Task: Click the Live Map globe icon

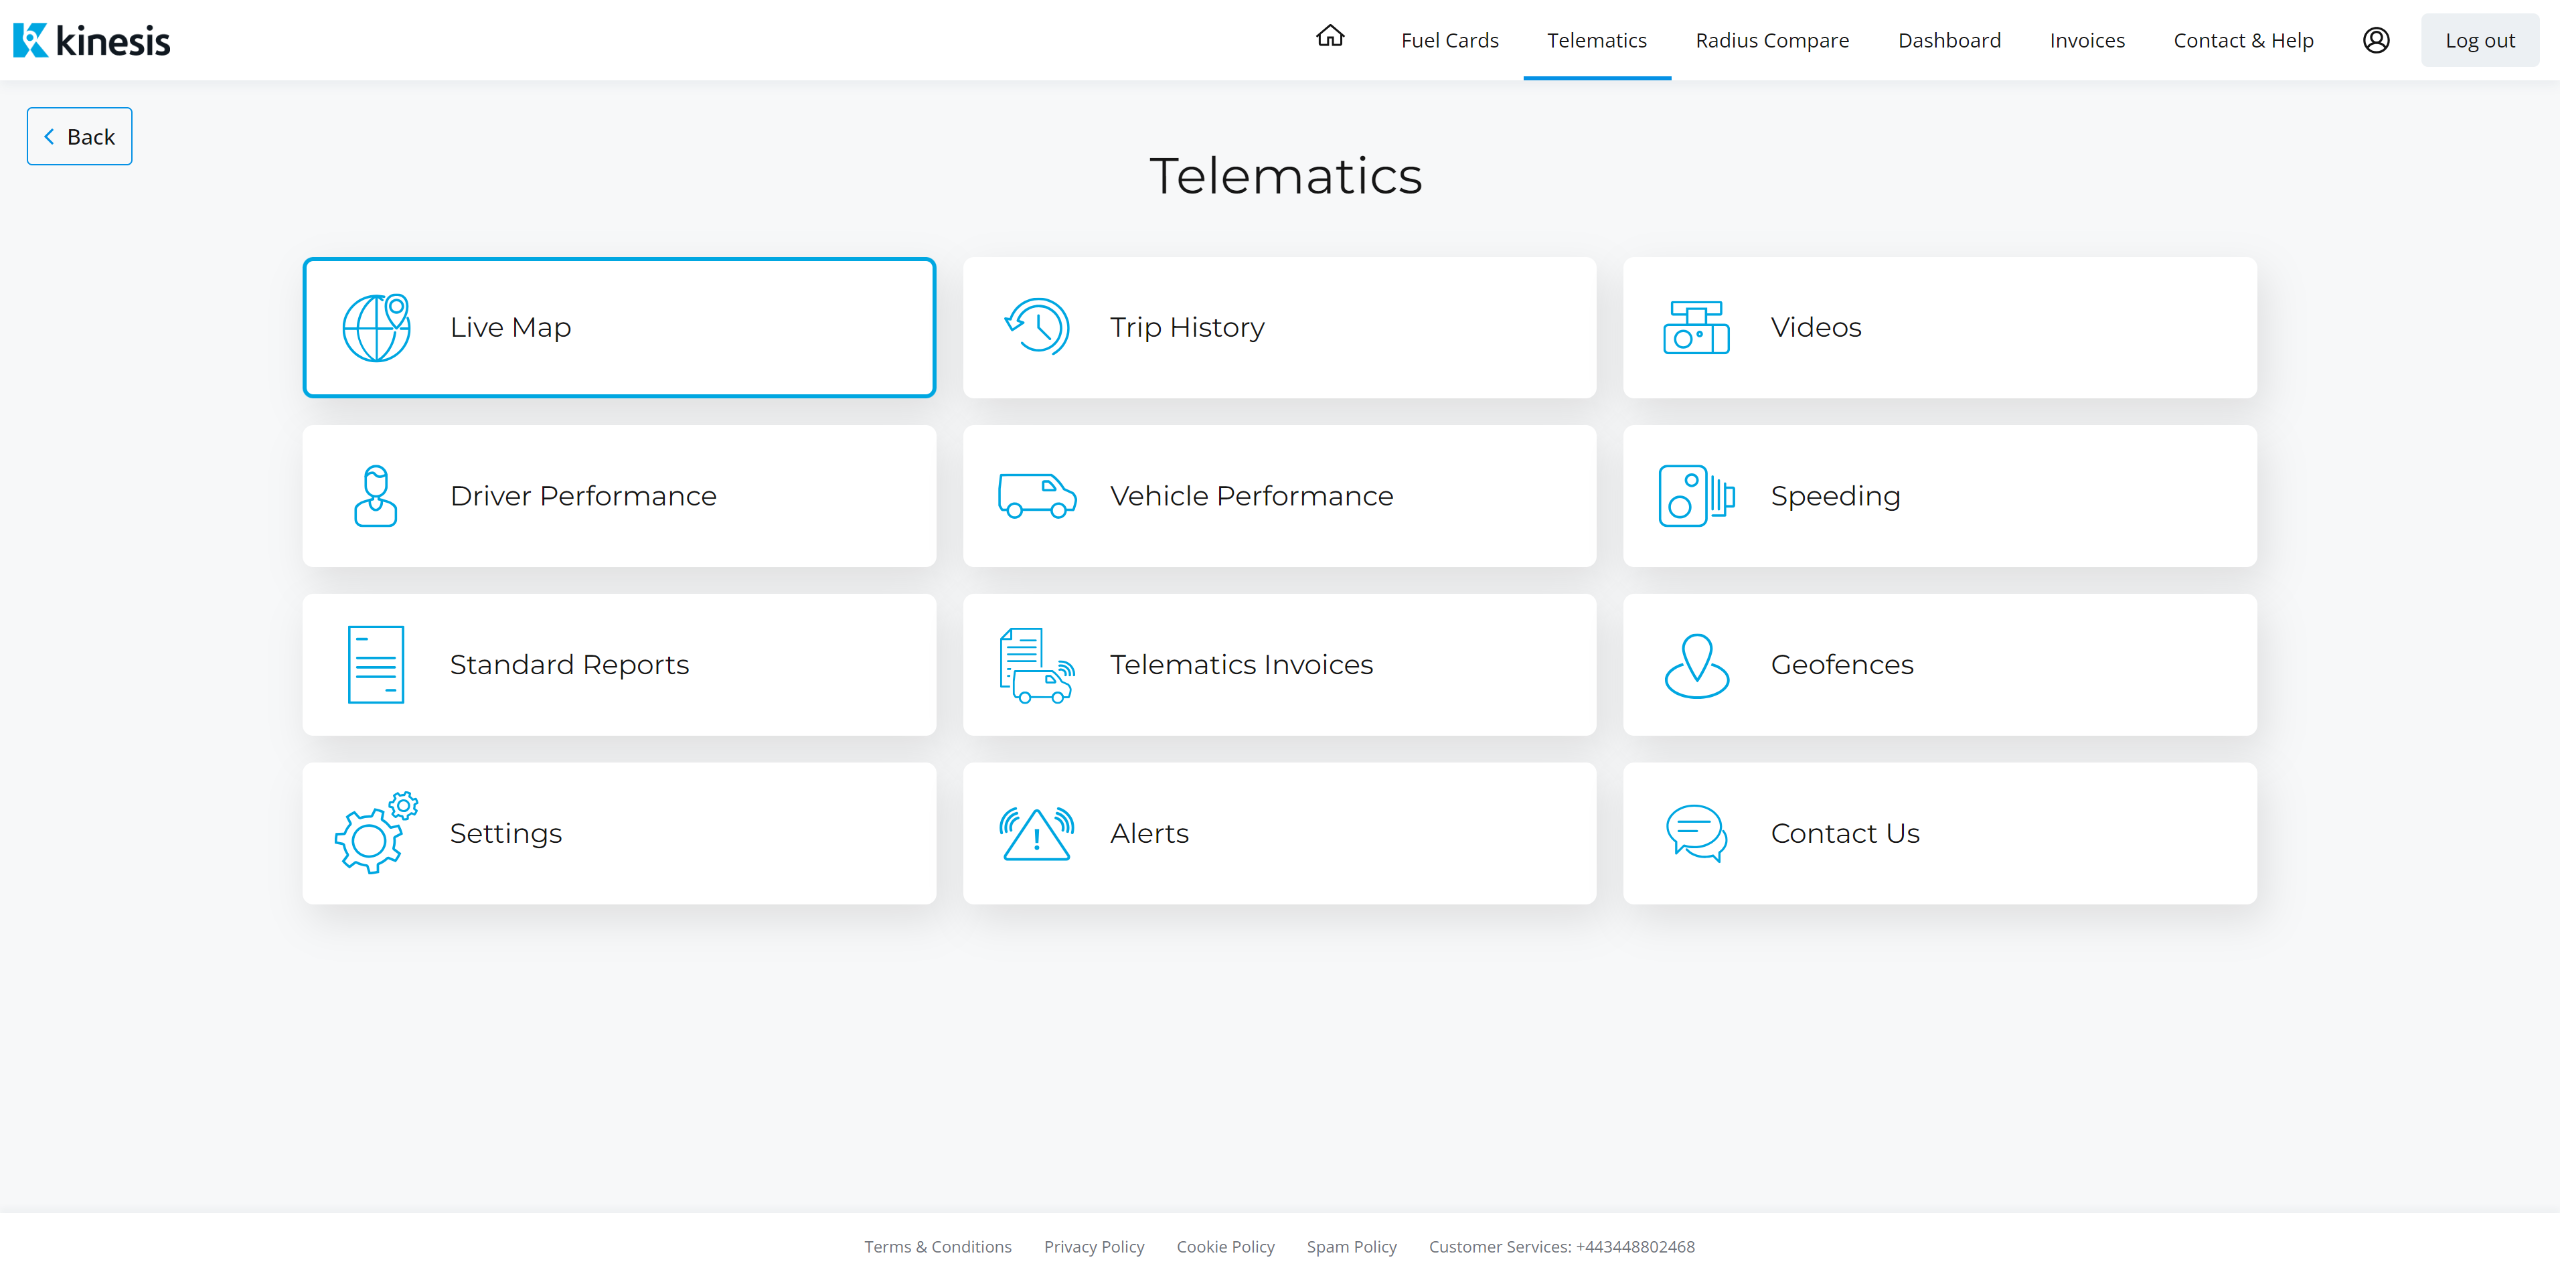Action: [x=376, y=327]
